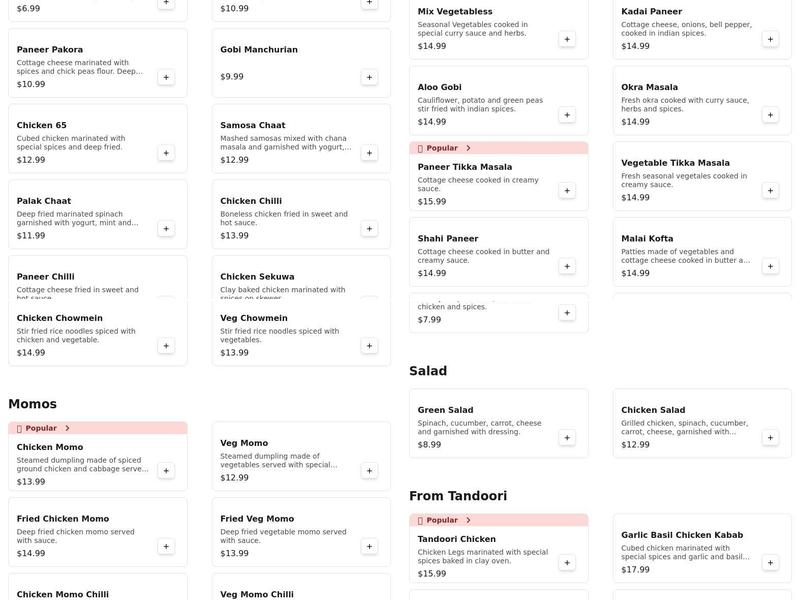Add Green Salad to the order
This screenshot has width=800, height=600.
click(566, 436)
